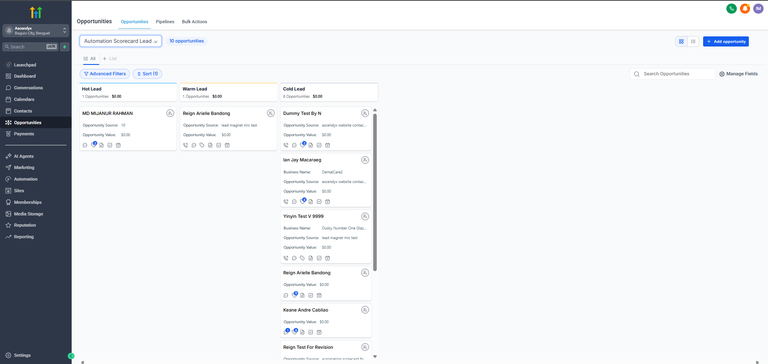Open the Sort (1) options
Viewport: 768px width, 364px height.
pos(147,74)
